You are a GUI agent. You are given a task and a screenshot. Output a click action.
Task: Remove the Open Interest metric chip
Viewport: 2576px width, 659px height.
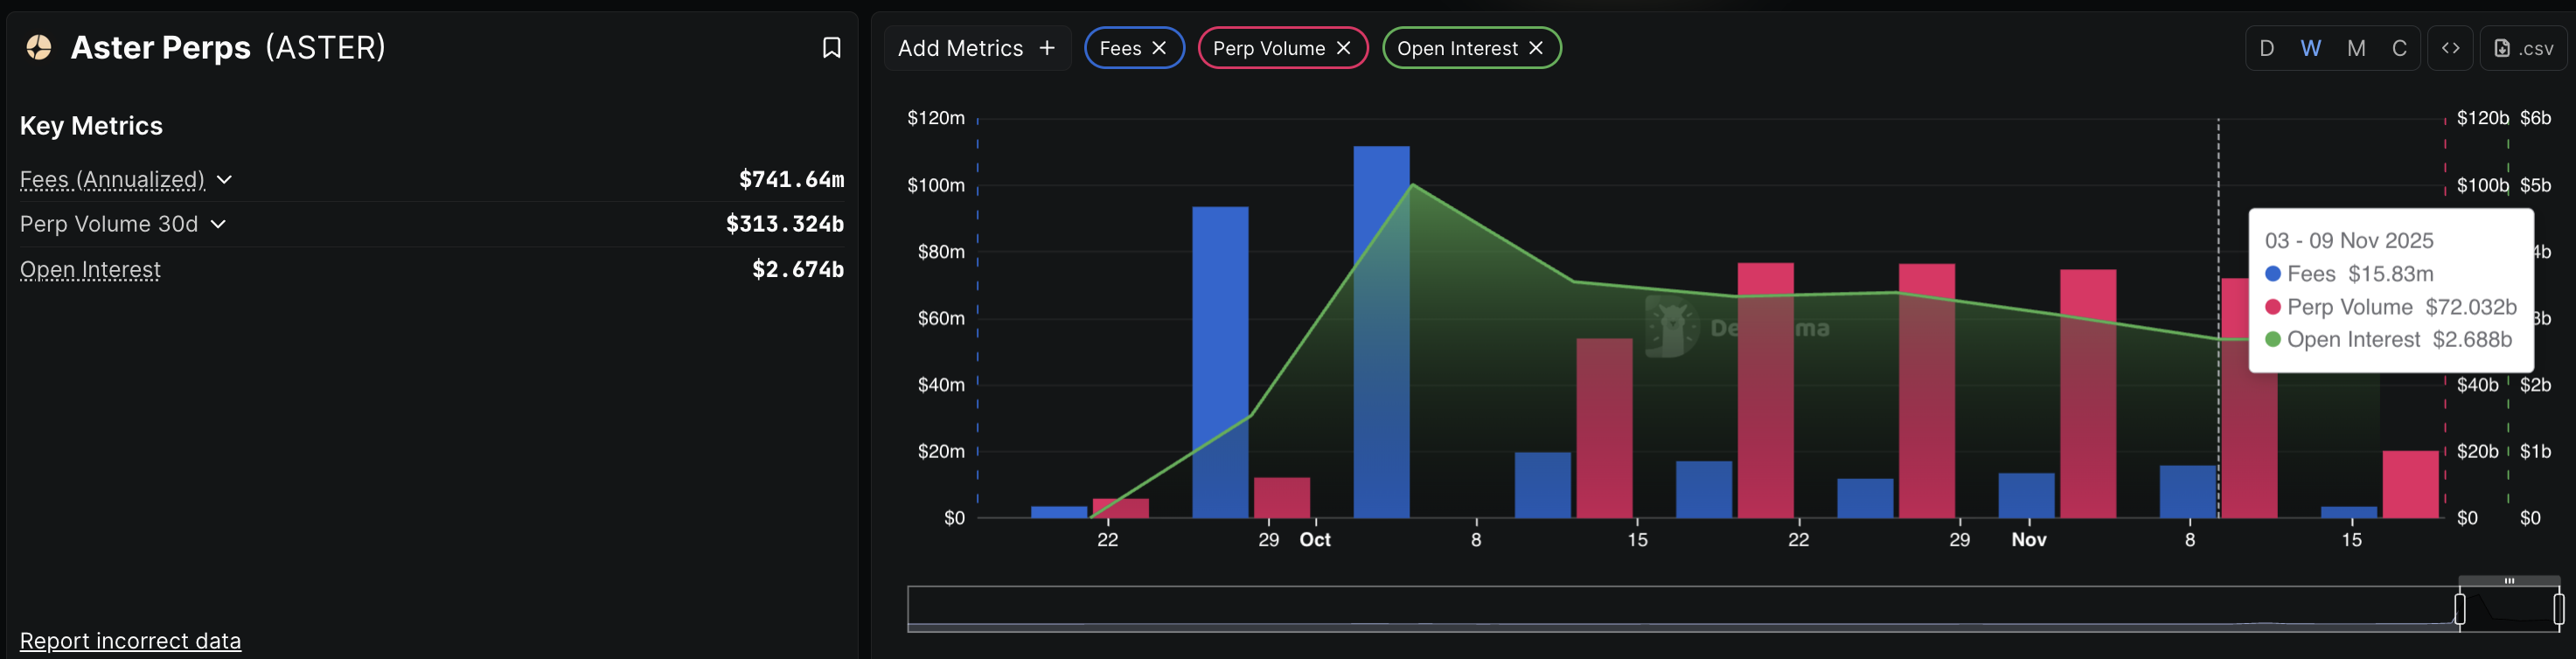1536,48
